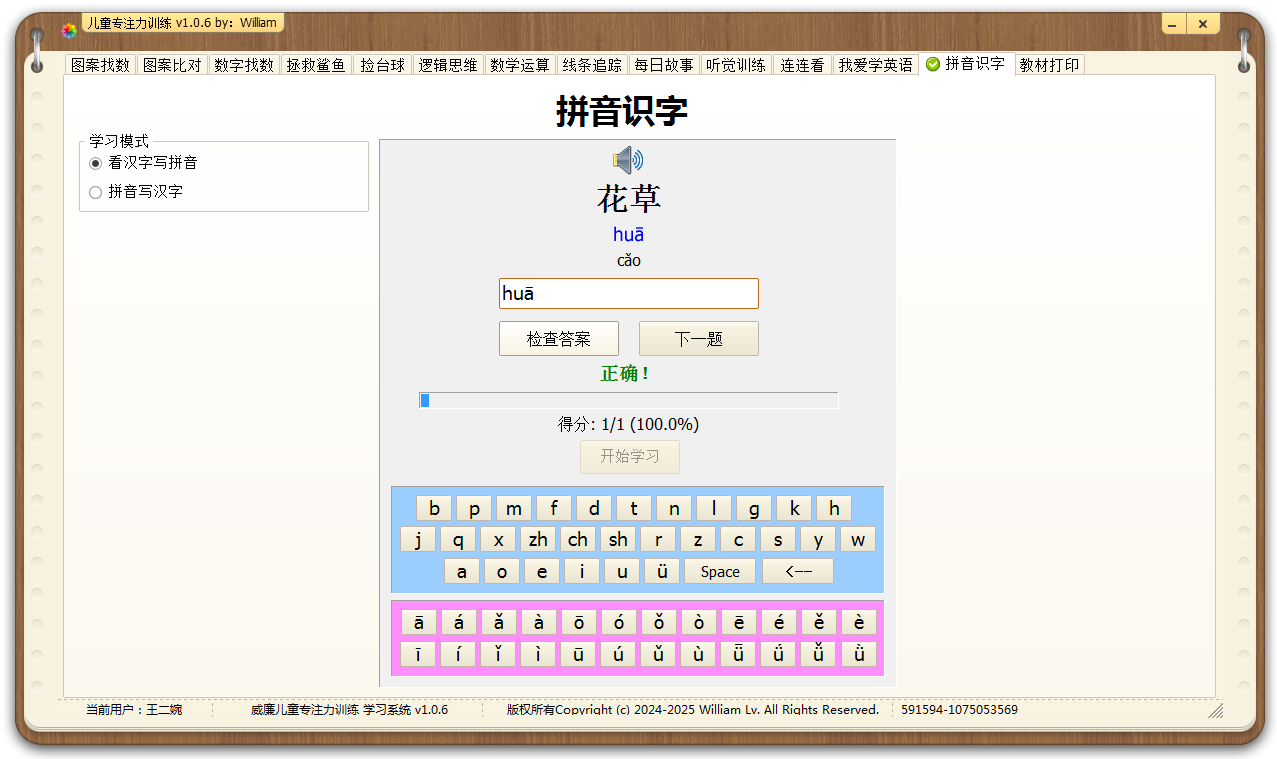Tap the second-tone ú key
The image size is (1277, 759).
619,654
